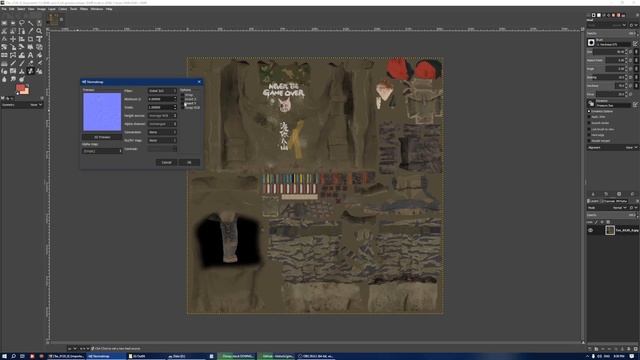Select the Rectangle Select tool

pos(4,23)
